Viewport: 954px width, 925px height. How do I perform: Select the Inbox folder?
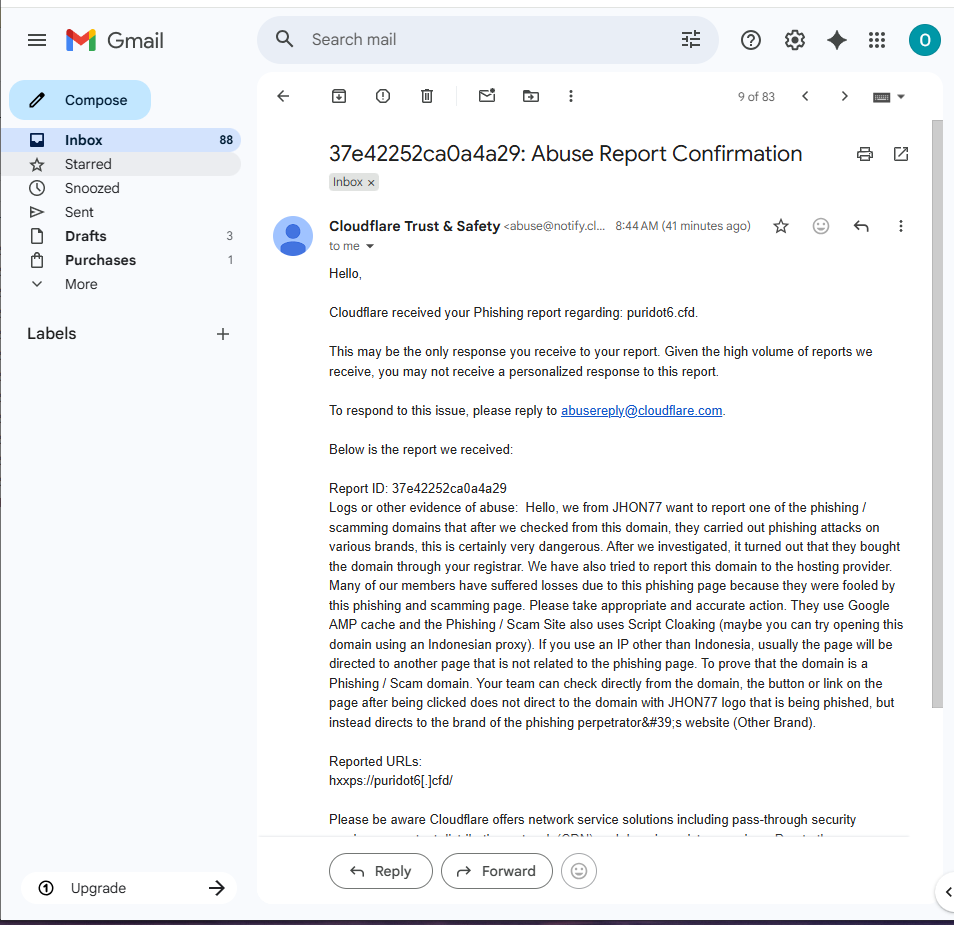click(x=120, y=140)
